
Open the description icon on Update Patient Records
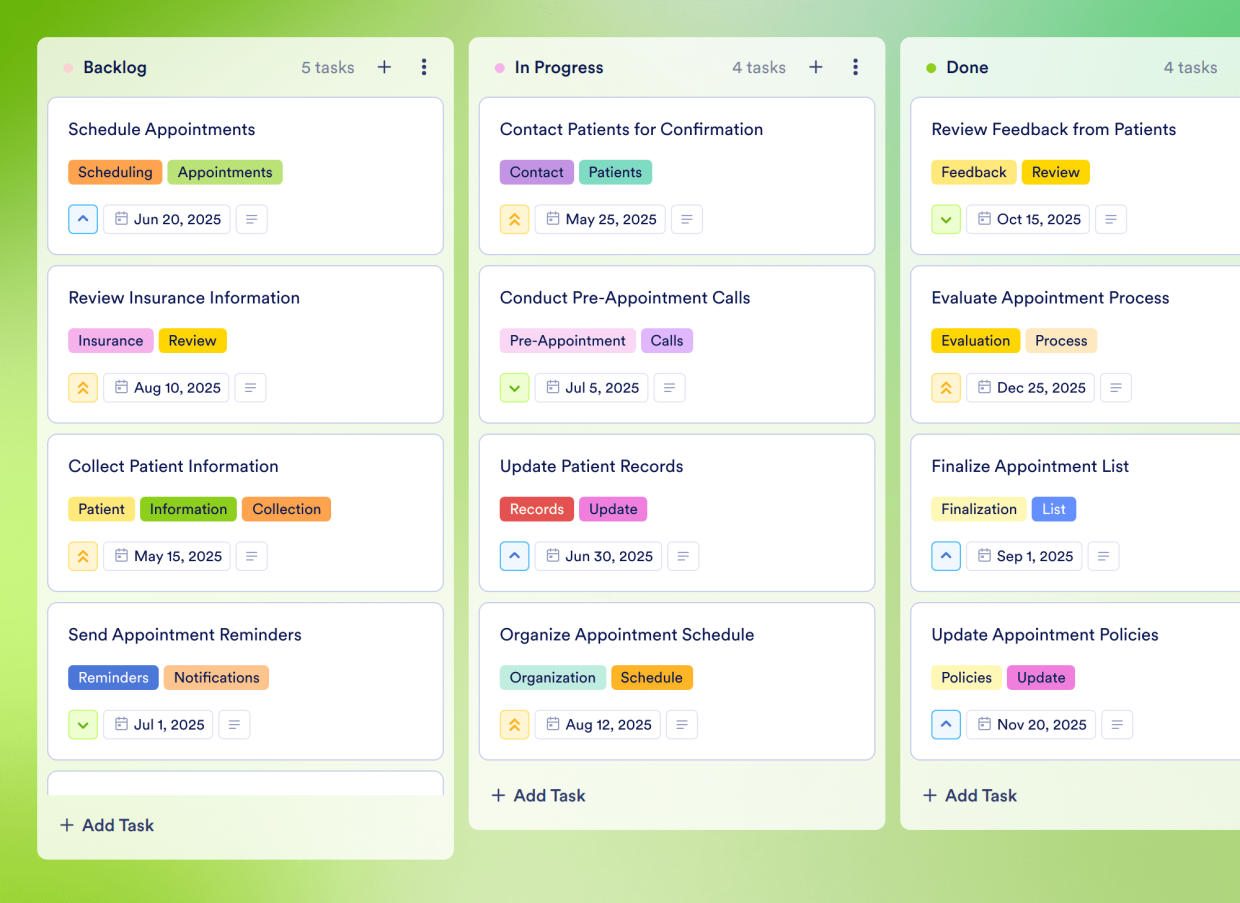pos(683,556)
